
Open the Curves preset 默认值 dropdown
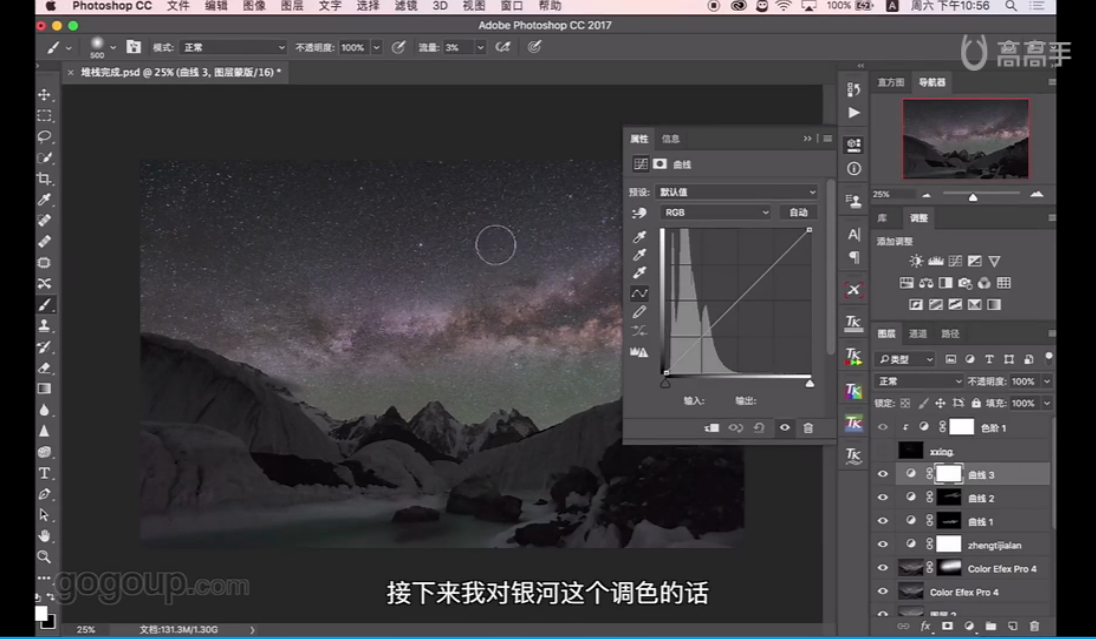coord(737,192)
